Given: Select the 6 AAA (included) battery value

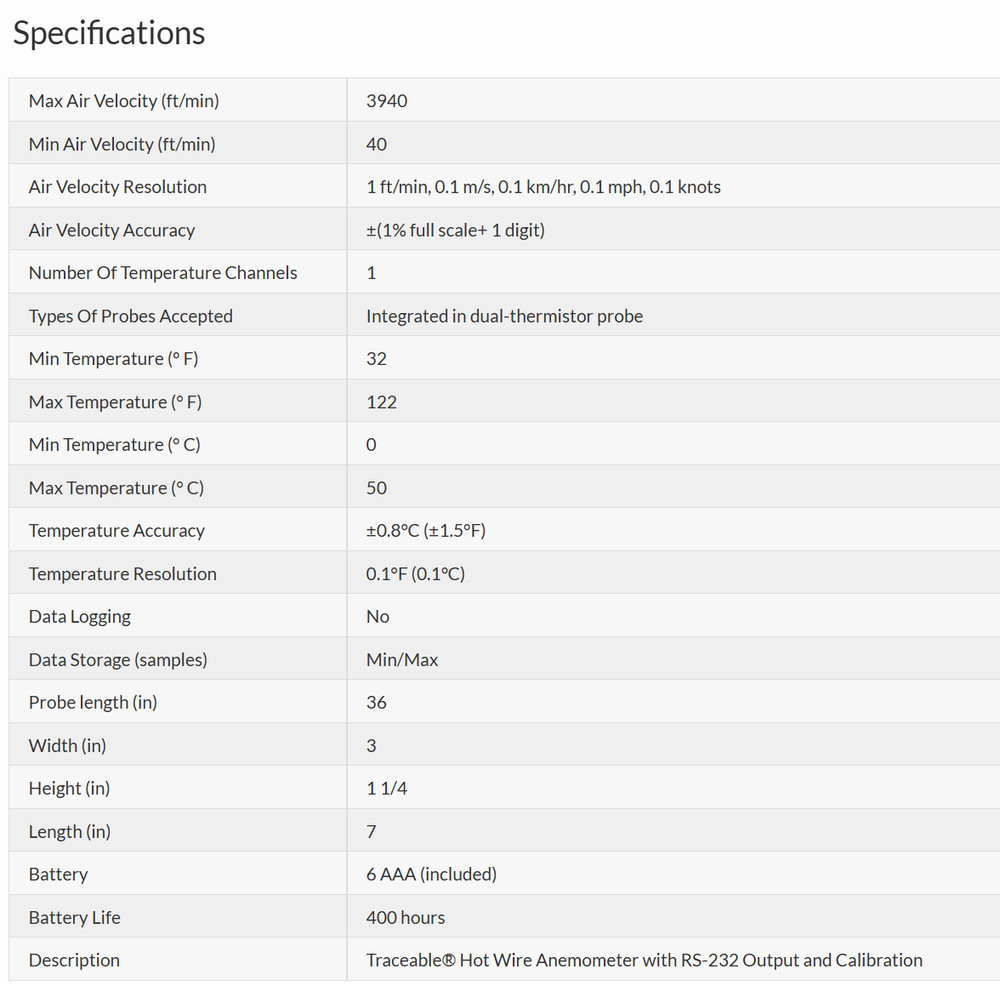Looking at the screenshot, I should coord(431,874).
